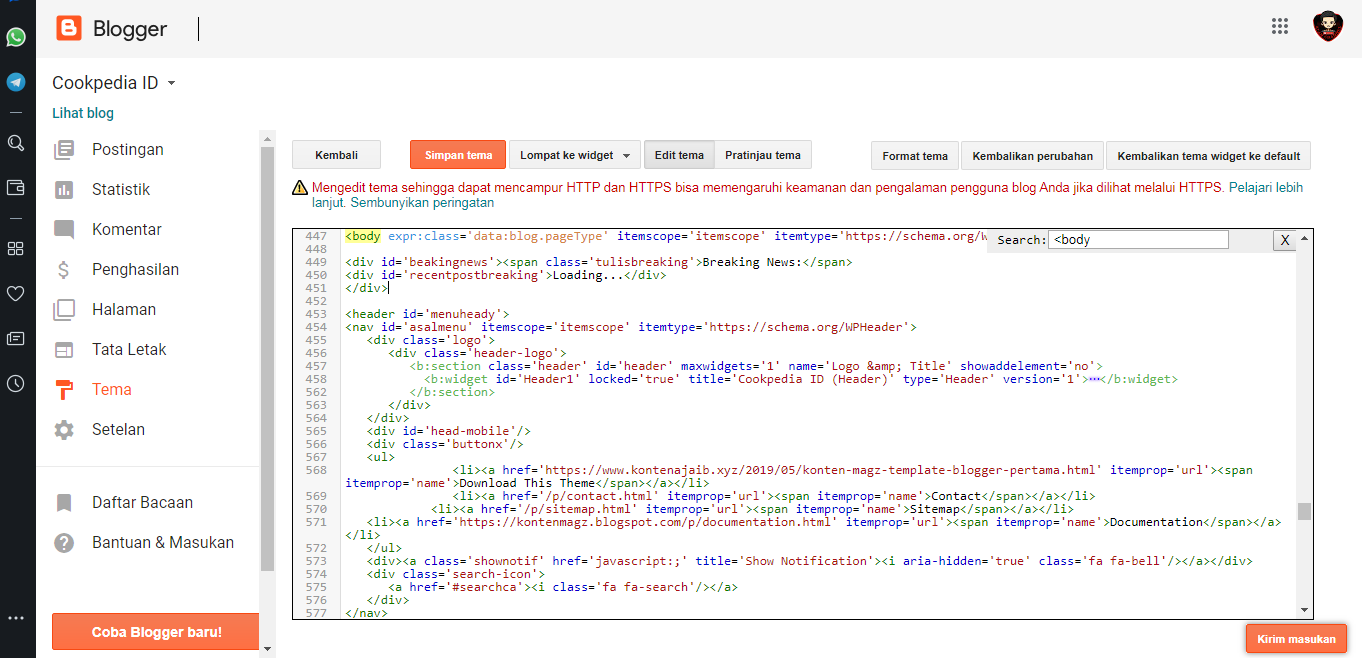Open the Google apps grid
This screenshot has width=1362, height=658.
point(1280,27)
